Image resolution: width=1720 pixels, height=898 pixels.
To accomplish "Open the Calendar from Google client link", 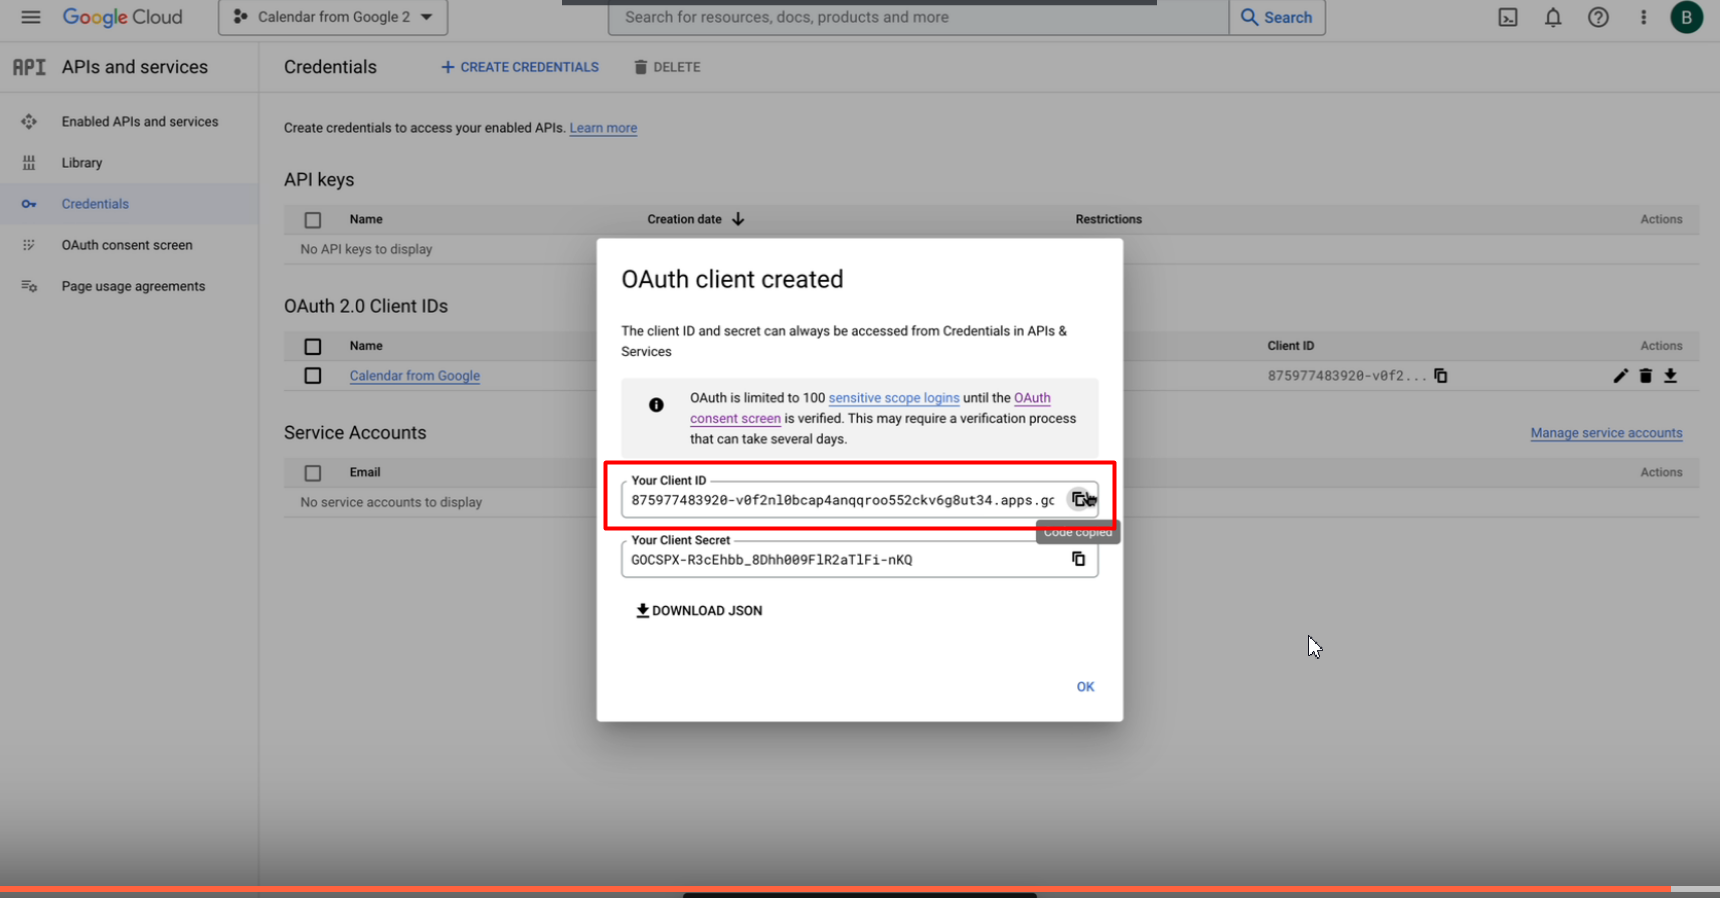I will pyautogui.click(x=415, y=375).
